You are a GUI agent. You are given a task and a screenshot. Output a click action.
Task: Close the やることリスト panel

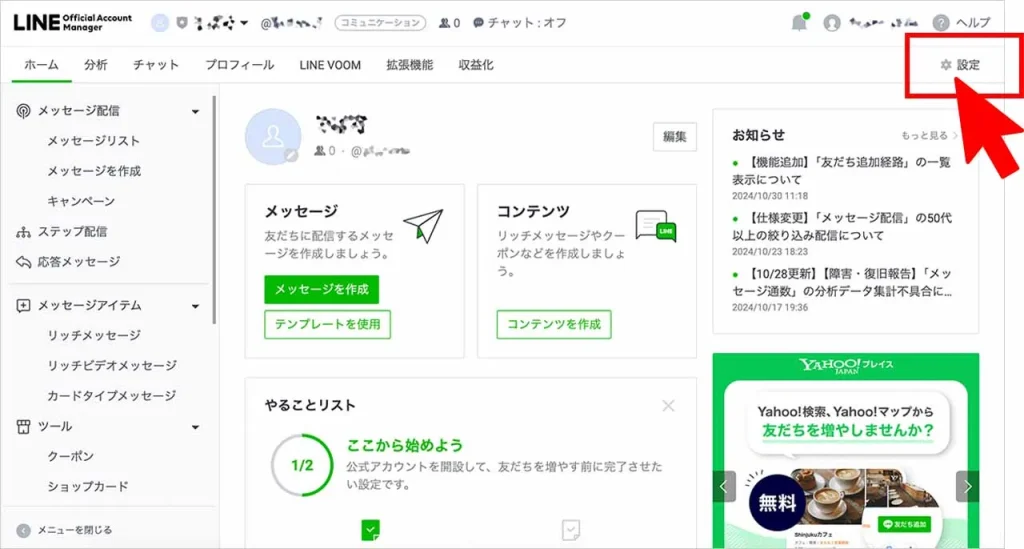[668, 406]
